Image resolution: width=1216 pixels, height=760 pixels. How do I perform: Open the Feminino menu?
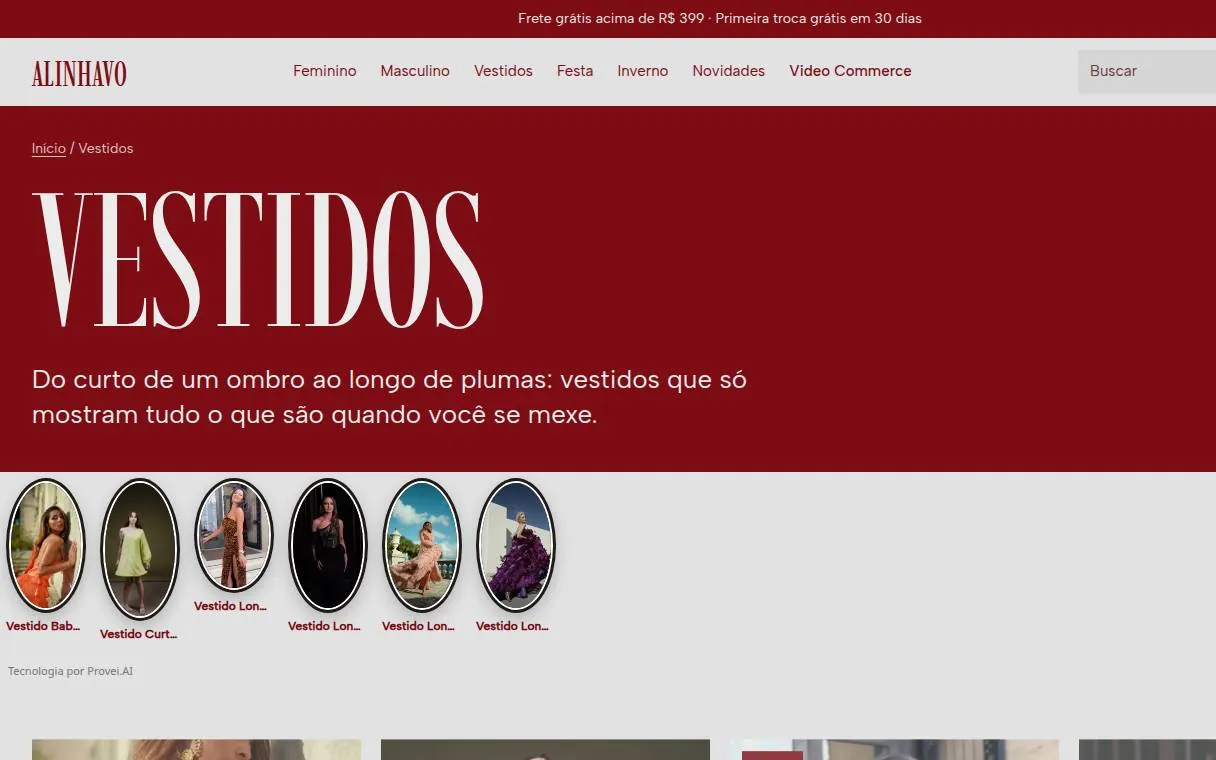325,71
